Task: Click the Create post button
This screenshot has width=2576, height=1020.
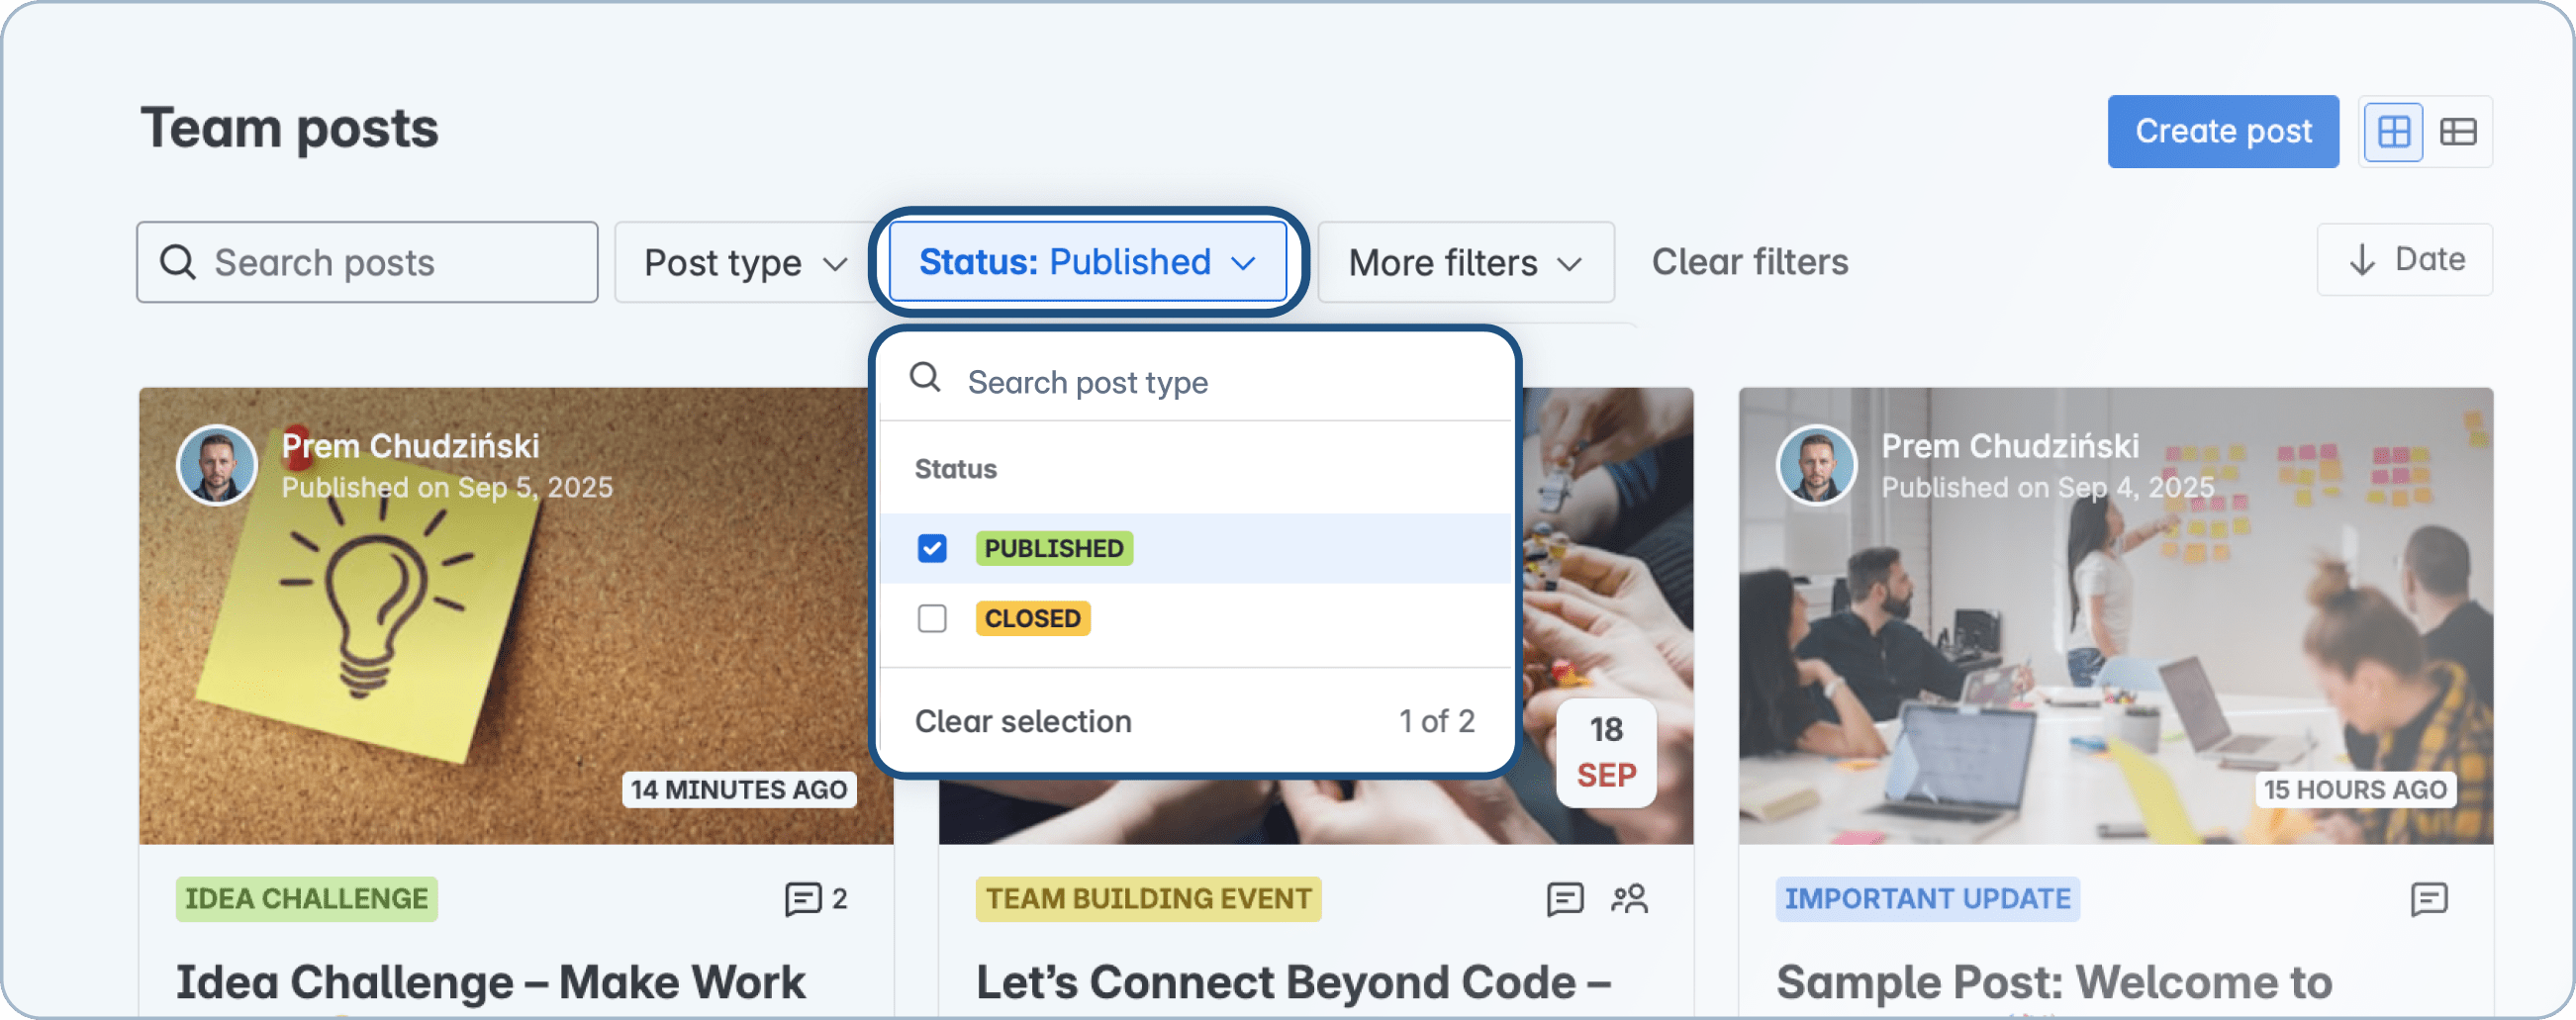Action: click(2222, 131)
